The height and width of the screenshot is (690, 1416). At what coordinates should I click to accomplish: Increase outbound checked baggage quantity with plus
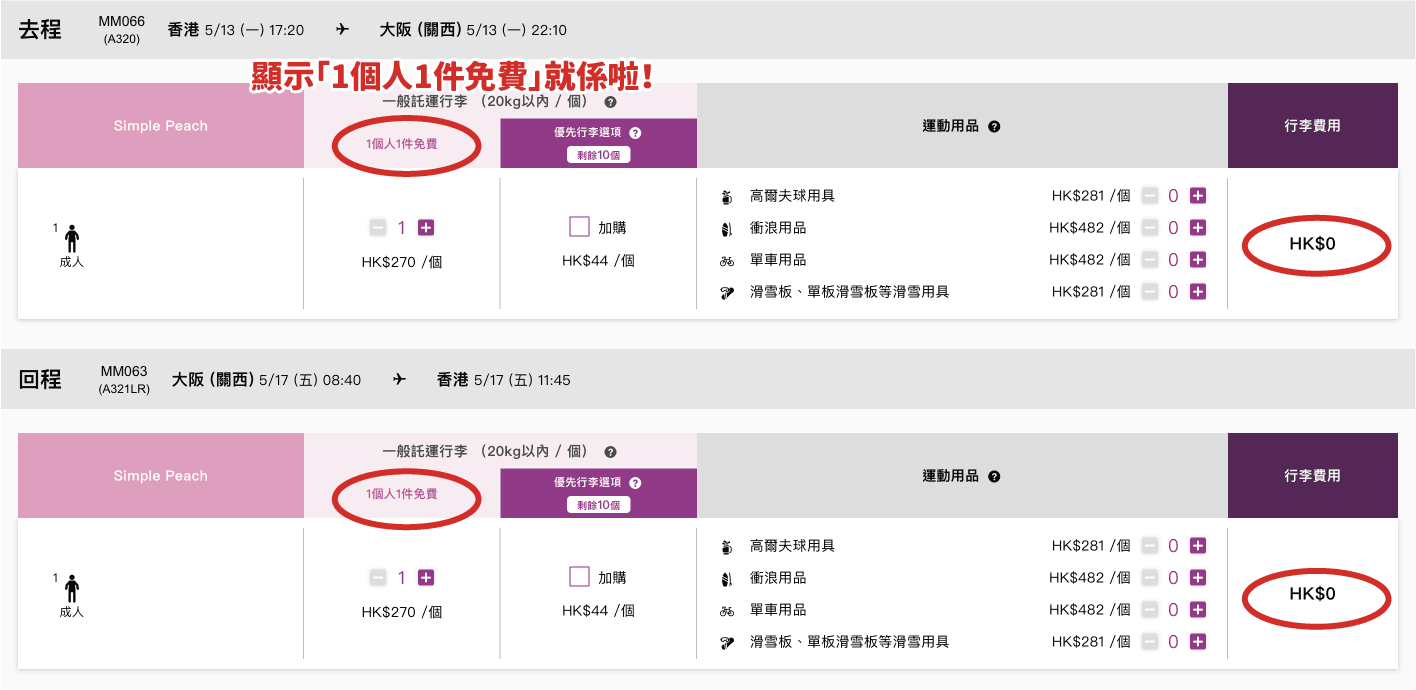coord(426,228)
